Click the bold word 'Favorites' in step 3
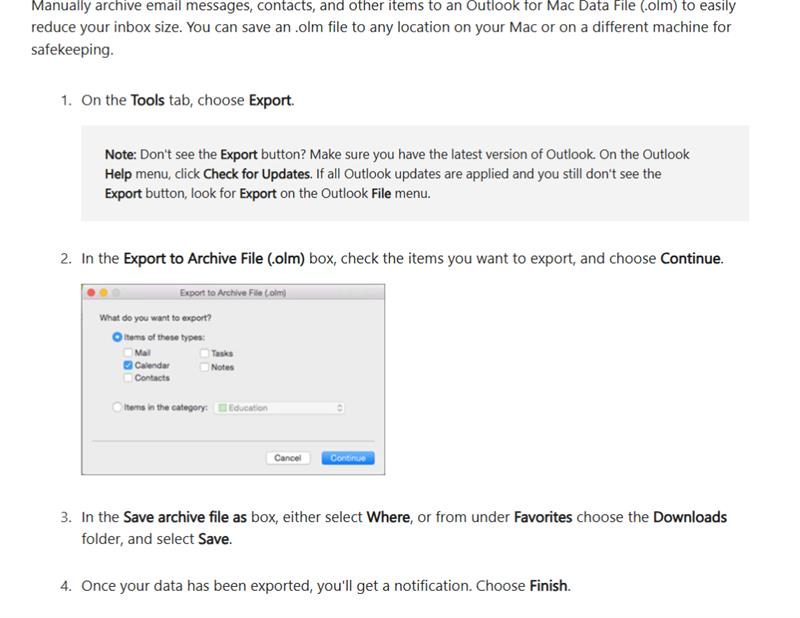Screen dimensions: 800x618 tap(543, 517)
